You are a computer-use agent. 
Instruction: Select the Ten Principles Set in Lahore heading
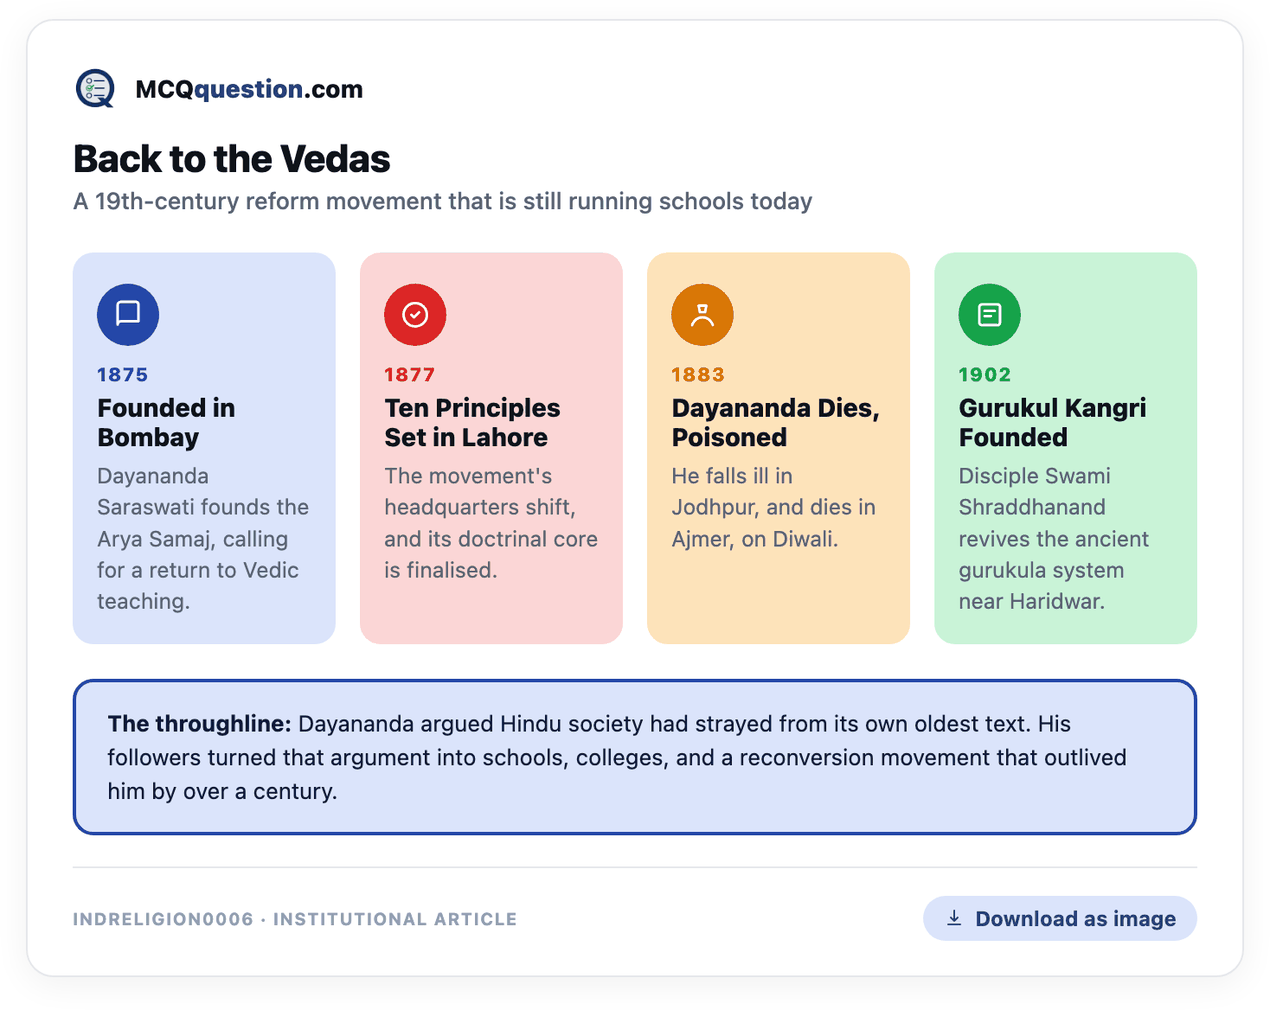click(x=472, y=422)
